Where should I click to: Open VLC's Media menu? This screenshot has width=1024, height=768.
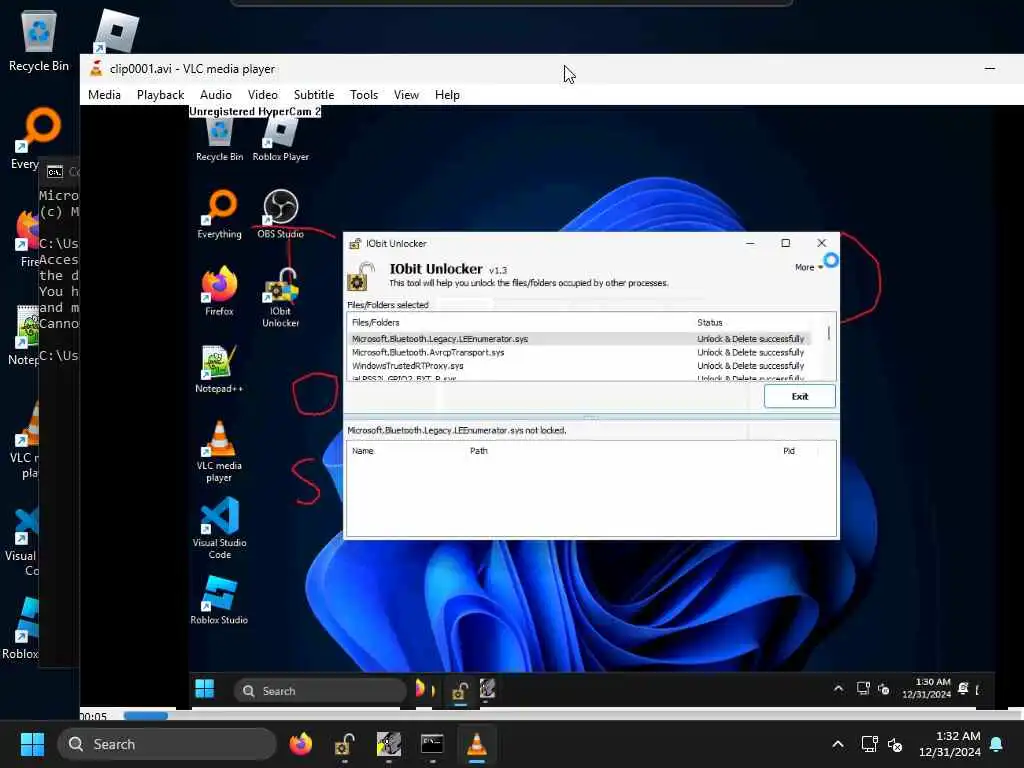104,95
